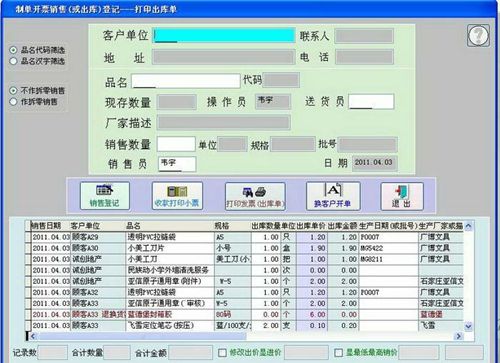Viewport: 500px width, 363px height.
Task: Click horizontal scrollbar left arrow
Action: pos(33,336)
